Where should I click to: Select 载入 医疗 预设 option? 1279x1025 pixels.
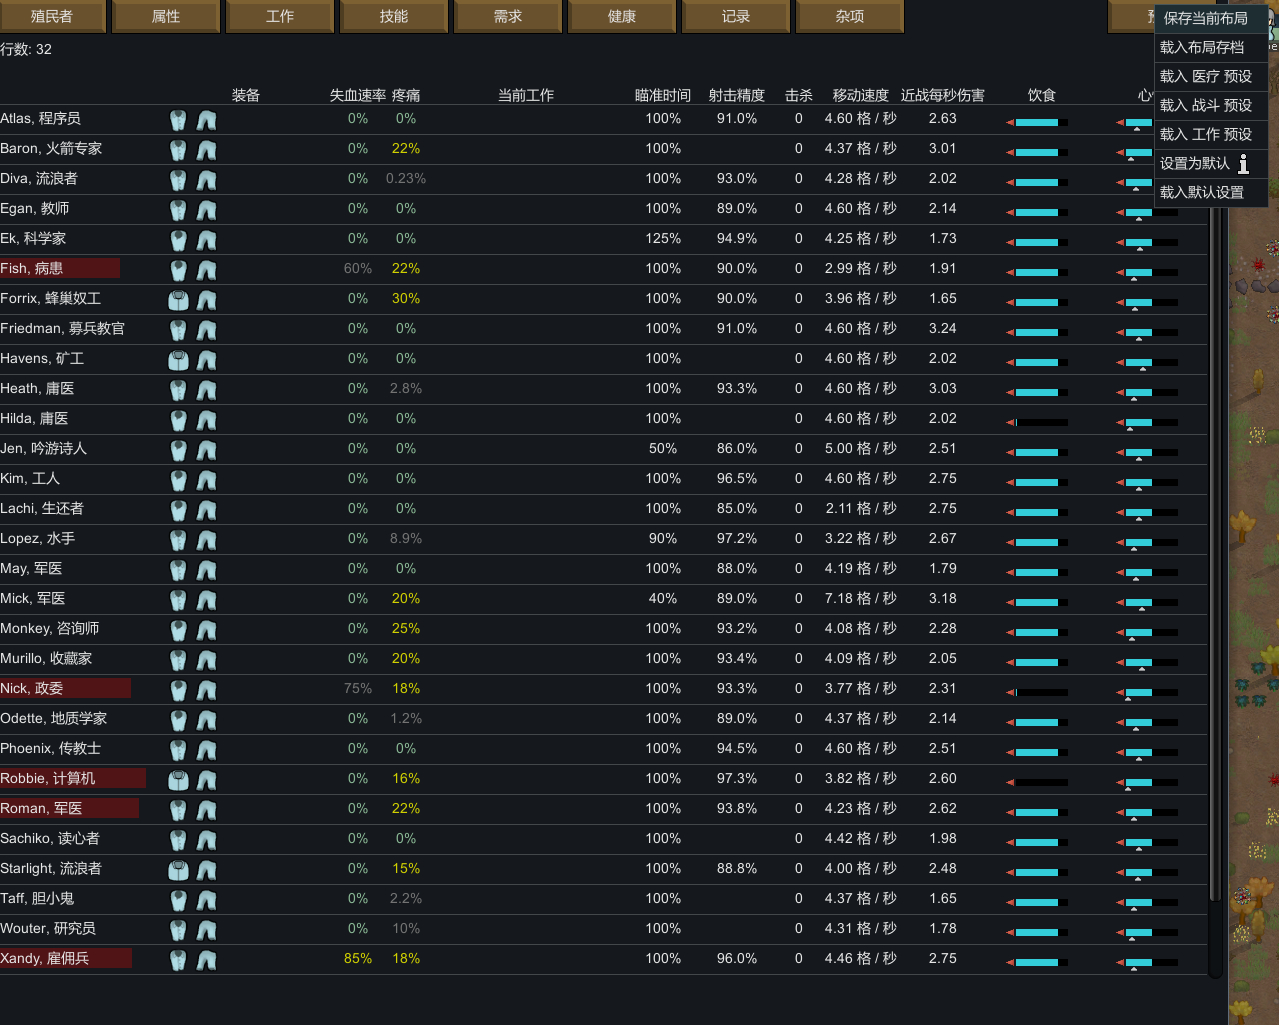(1211, 76)
